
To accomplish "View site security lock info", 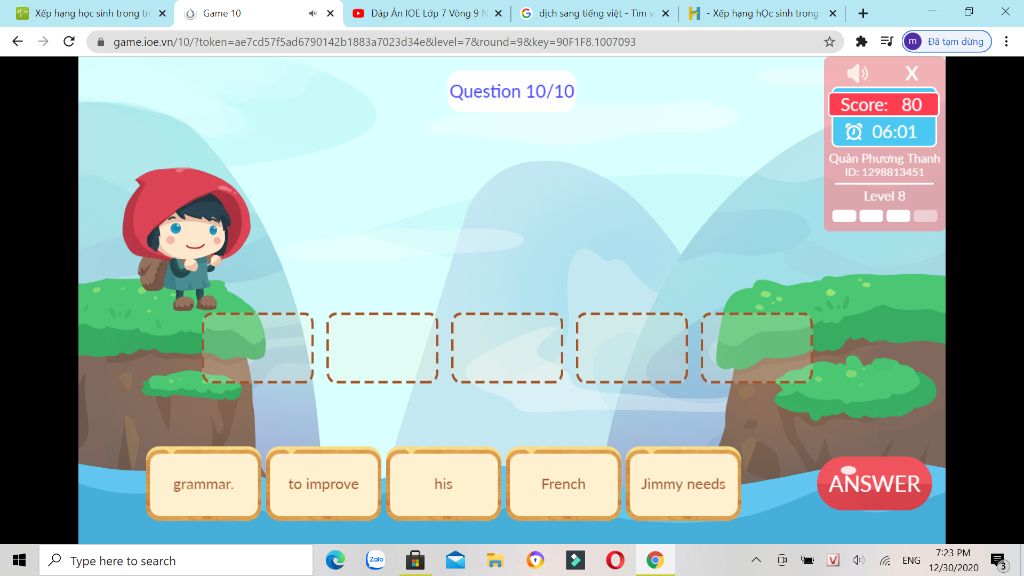I will pyautogui.click(x=100, y=42).
